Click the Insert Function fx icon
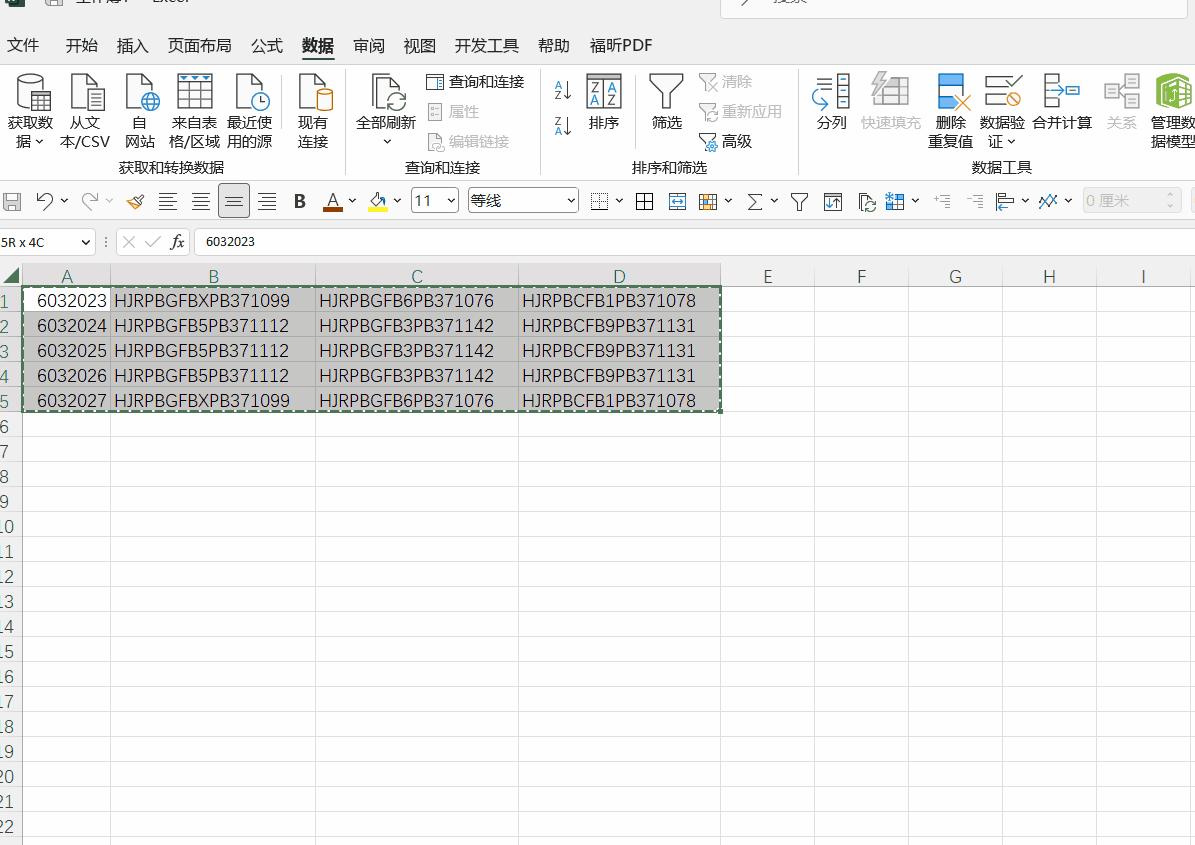The image size is (1195, 845). [x=177, y=242]
